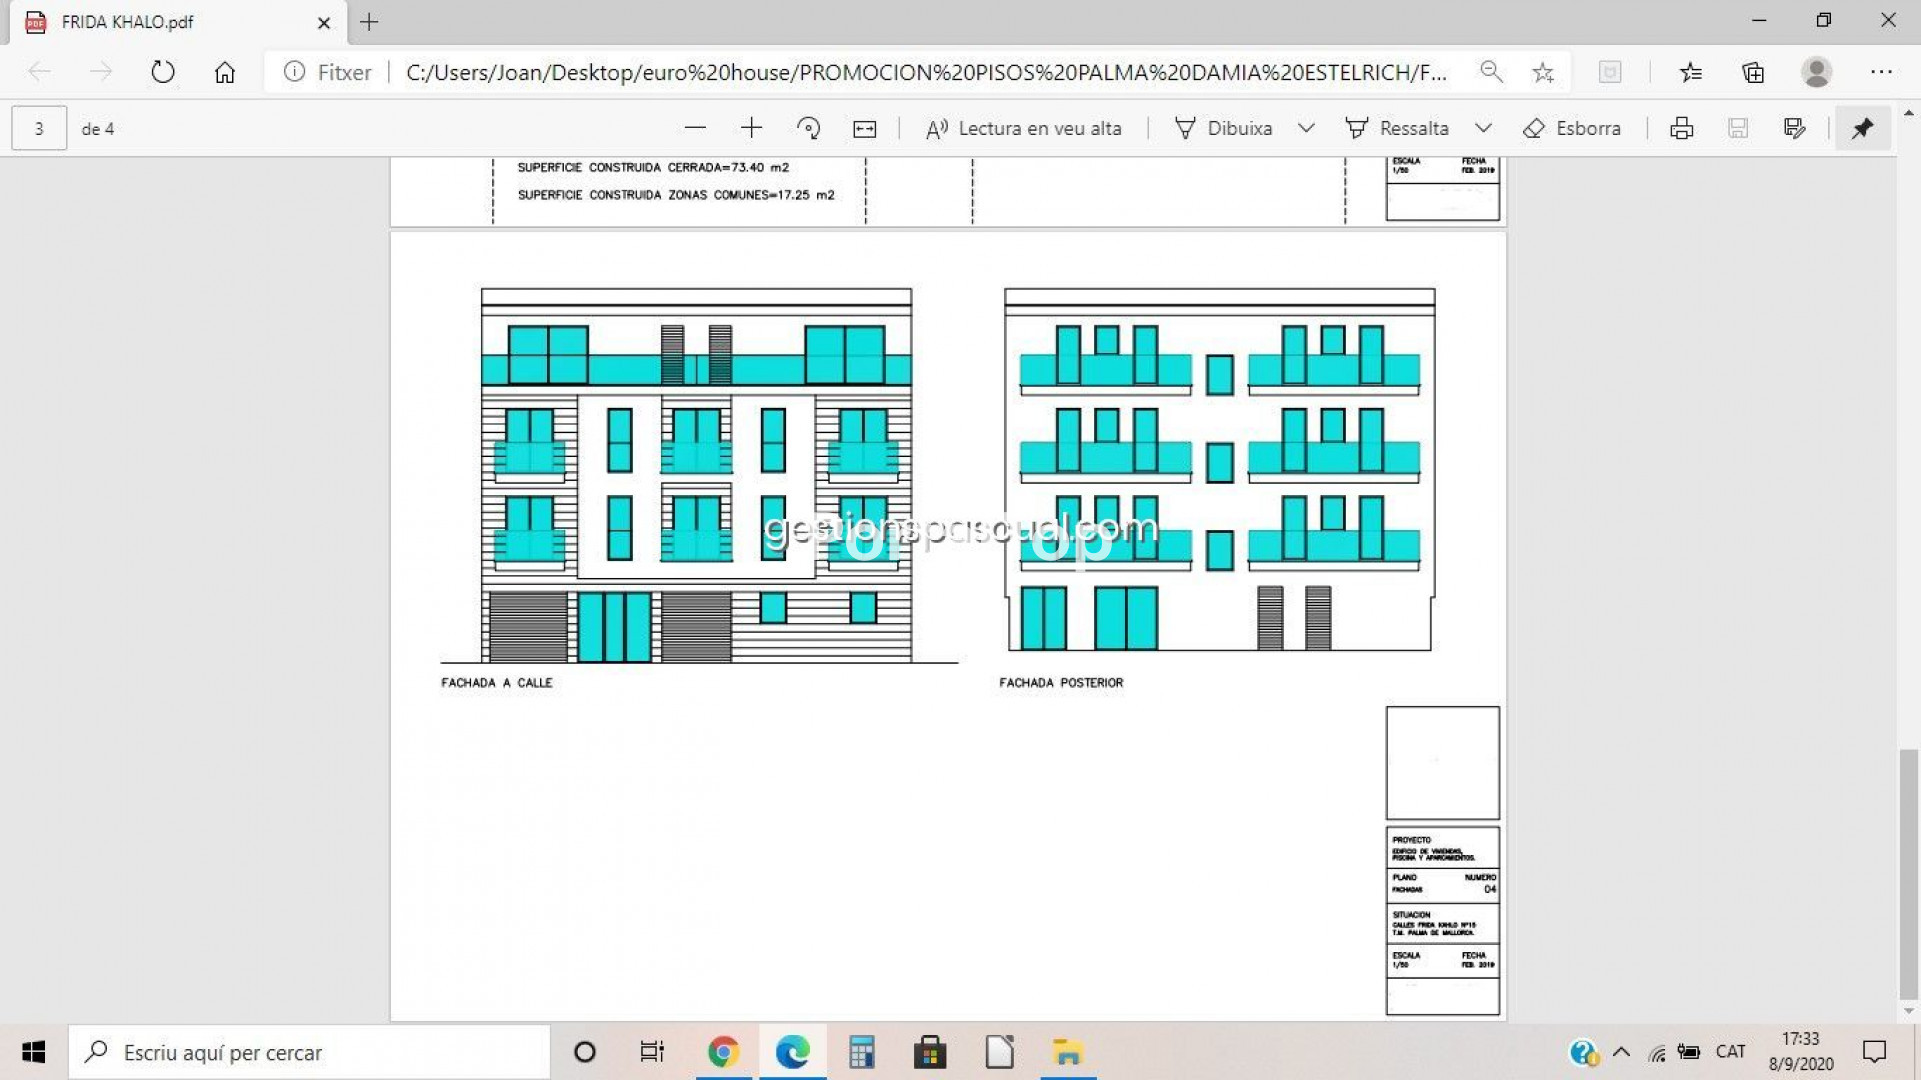Click the zoom in plus icon
The width and height of the screenshot is (1921, 1080).
[x=751, y=128]
